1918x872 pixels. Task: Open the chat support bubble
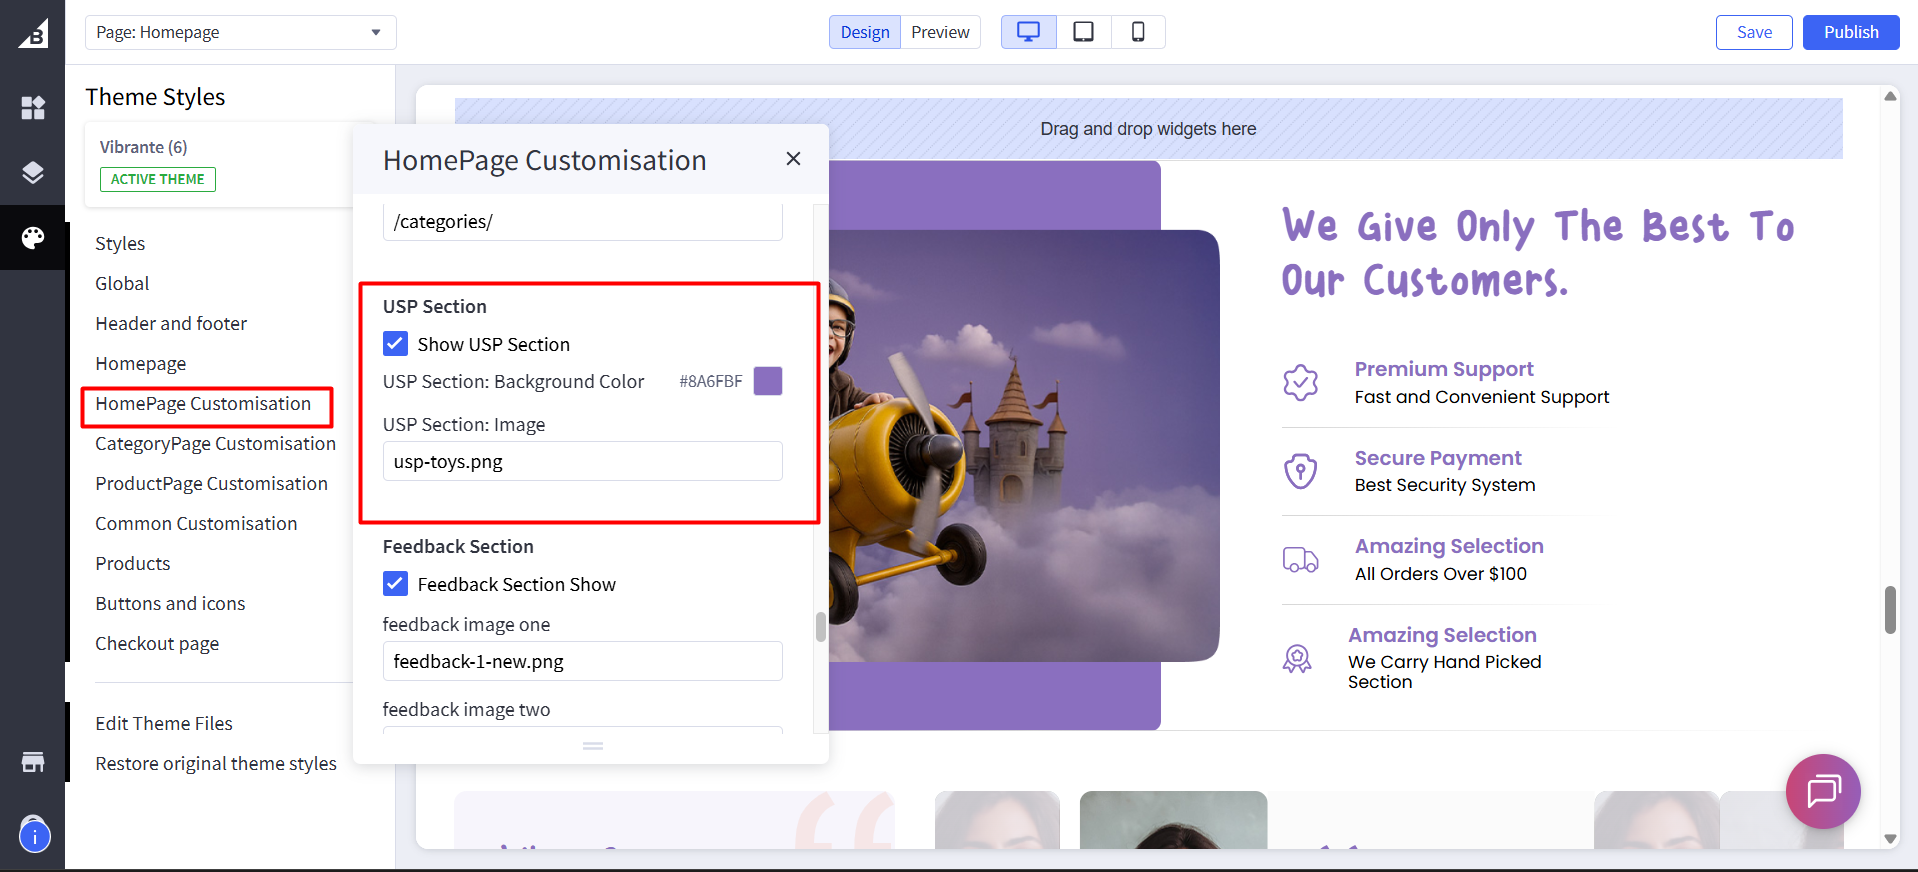click(x=1823, y=791)
